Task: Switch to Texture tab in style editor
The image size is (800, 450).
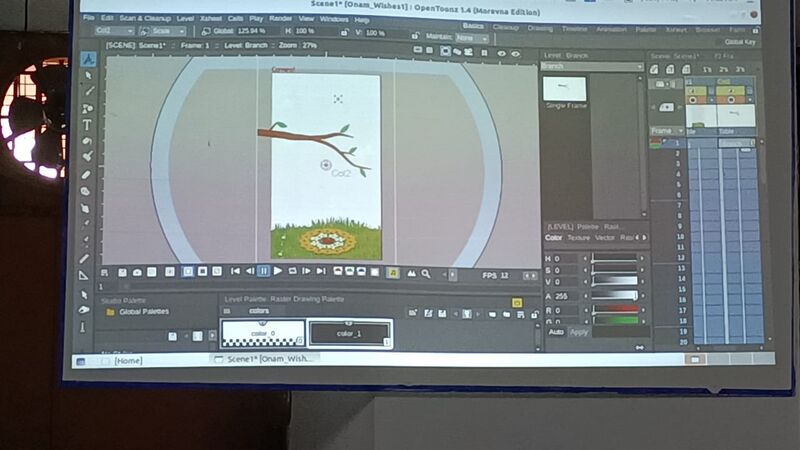Action: coord(578,238)
